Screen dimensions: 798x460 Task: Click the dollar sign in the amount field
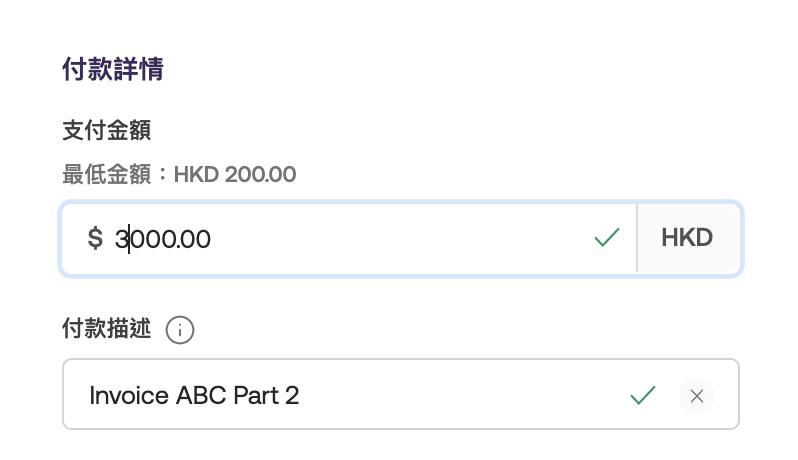(95, 239)
